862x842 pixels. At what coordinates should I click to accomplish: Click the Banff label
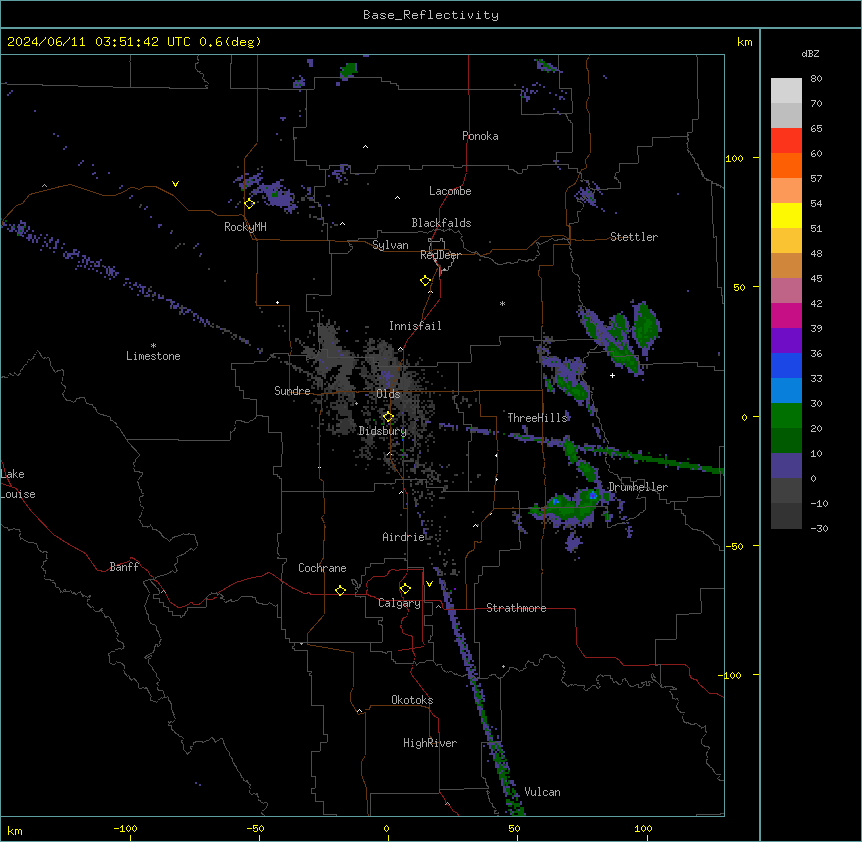click(124, 567)
